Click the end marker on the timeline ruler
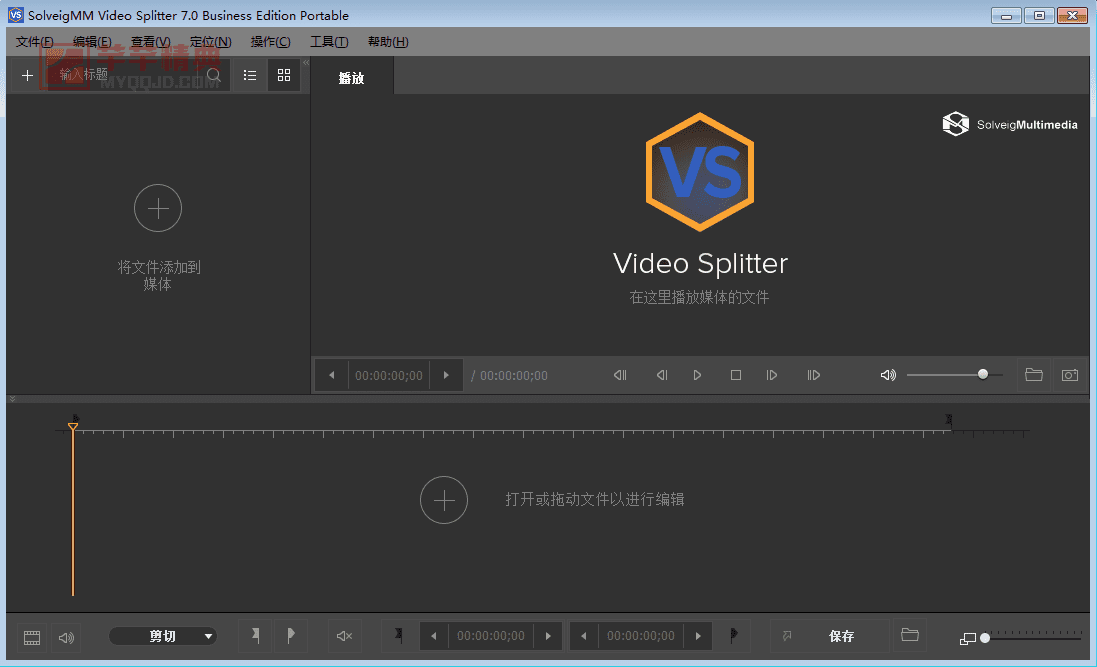This screenshot has width=1097, height=667. click(949, 420)
